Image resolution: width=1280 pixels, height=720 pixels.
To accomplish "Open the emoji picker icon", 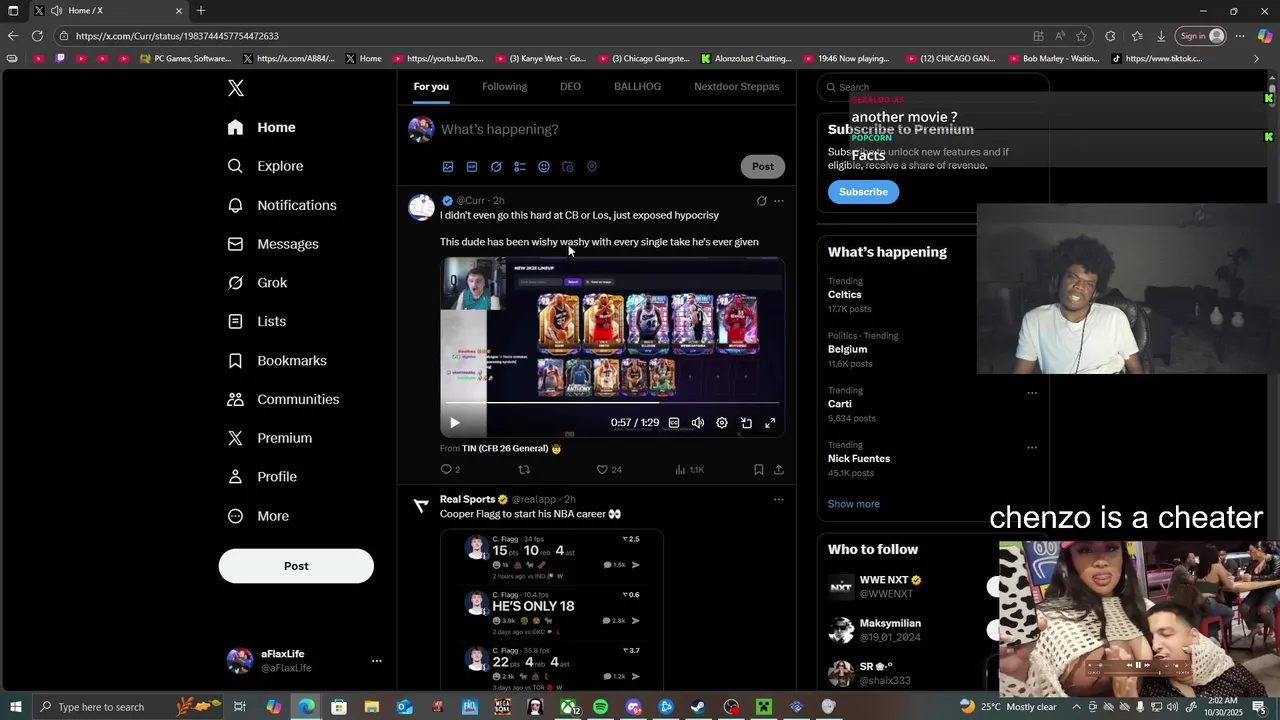I will click(x=544, y=167).
